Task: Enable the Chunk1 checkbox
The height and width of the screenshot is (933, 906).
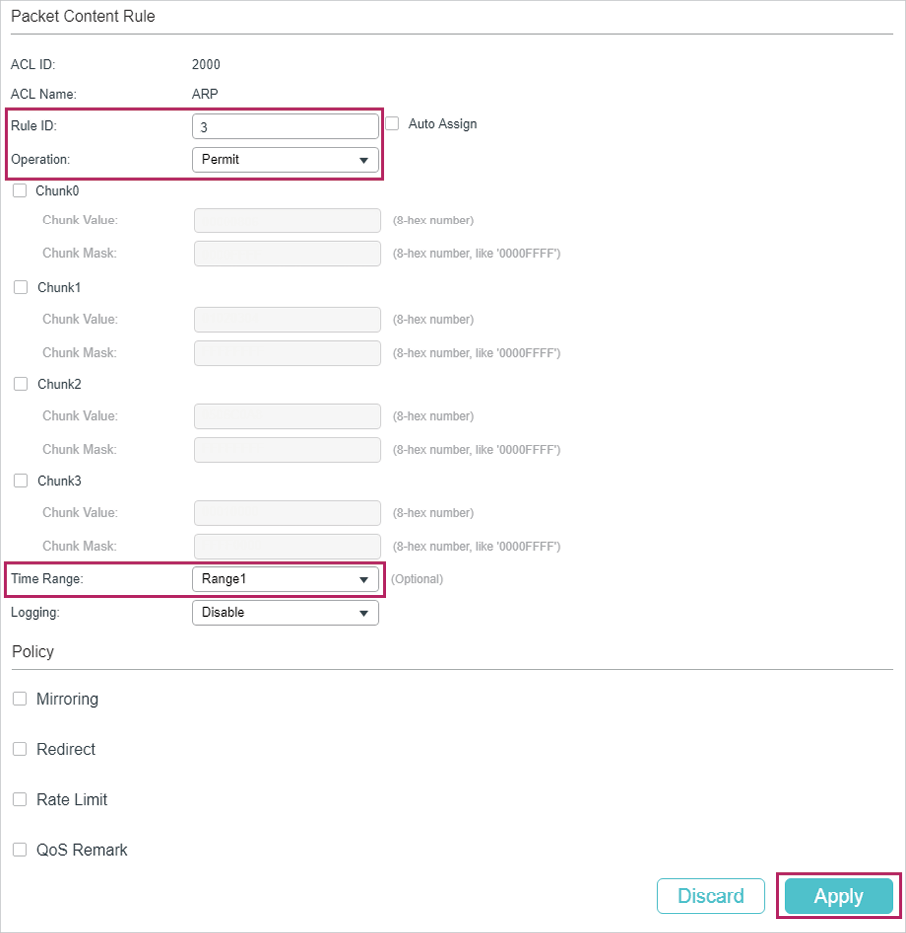Action: [x=20, y=287]
